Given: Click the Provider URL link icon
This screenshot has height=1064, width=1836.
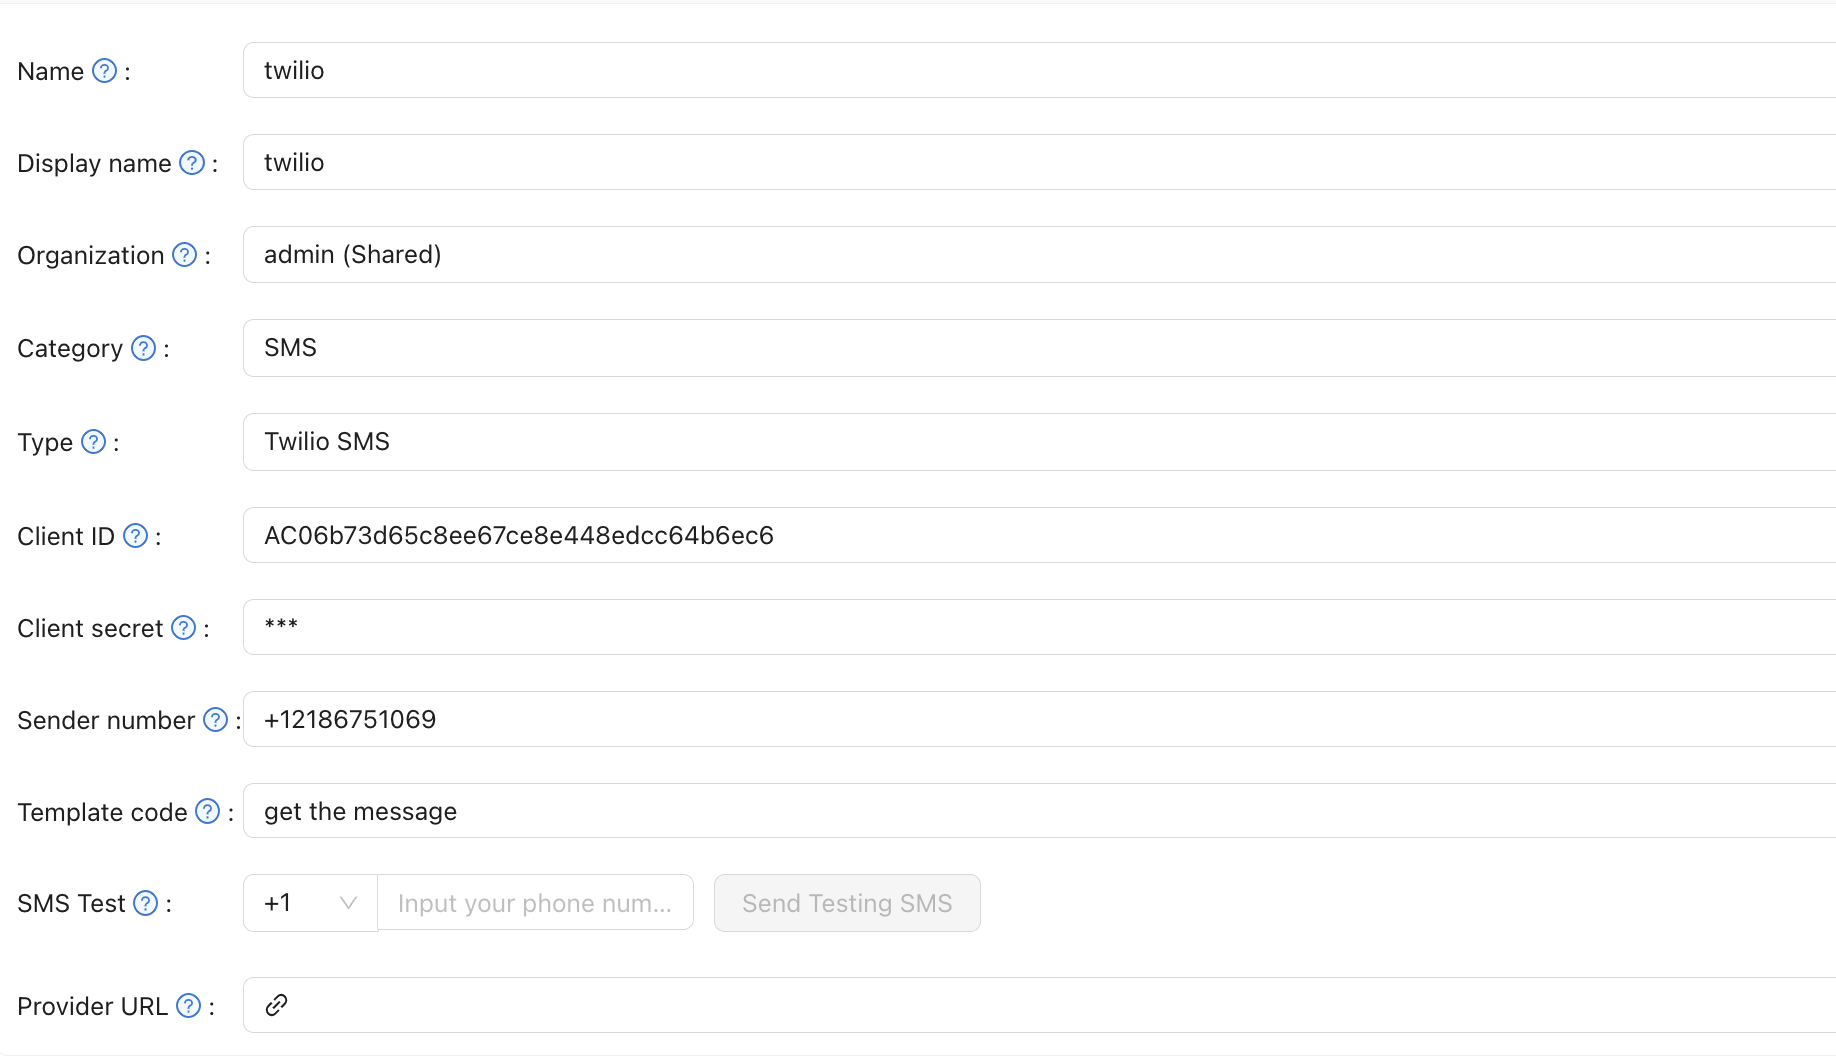Looking at the screenshot, I should point(276,1005).
